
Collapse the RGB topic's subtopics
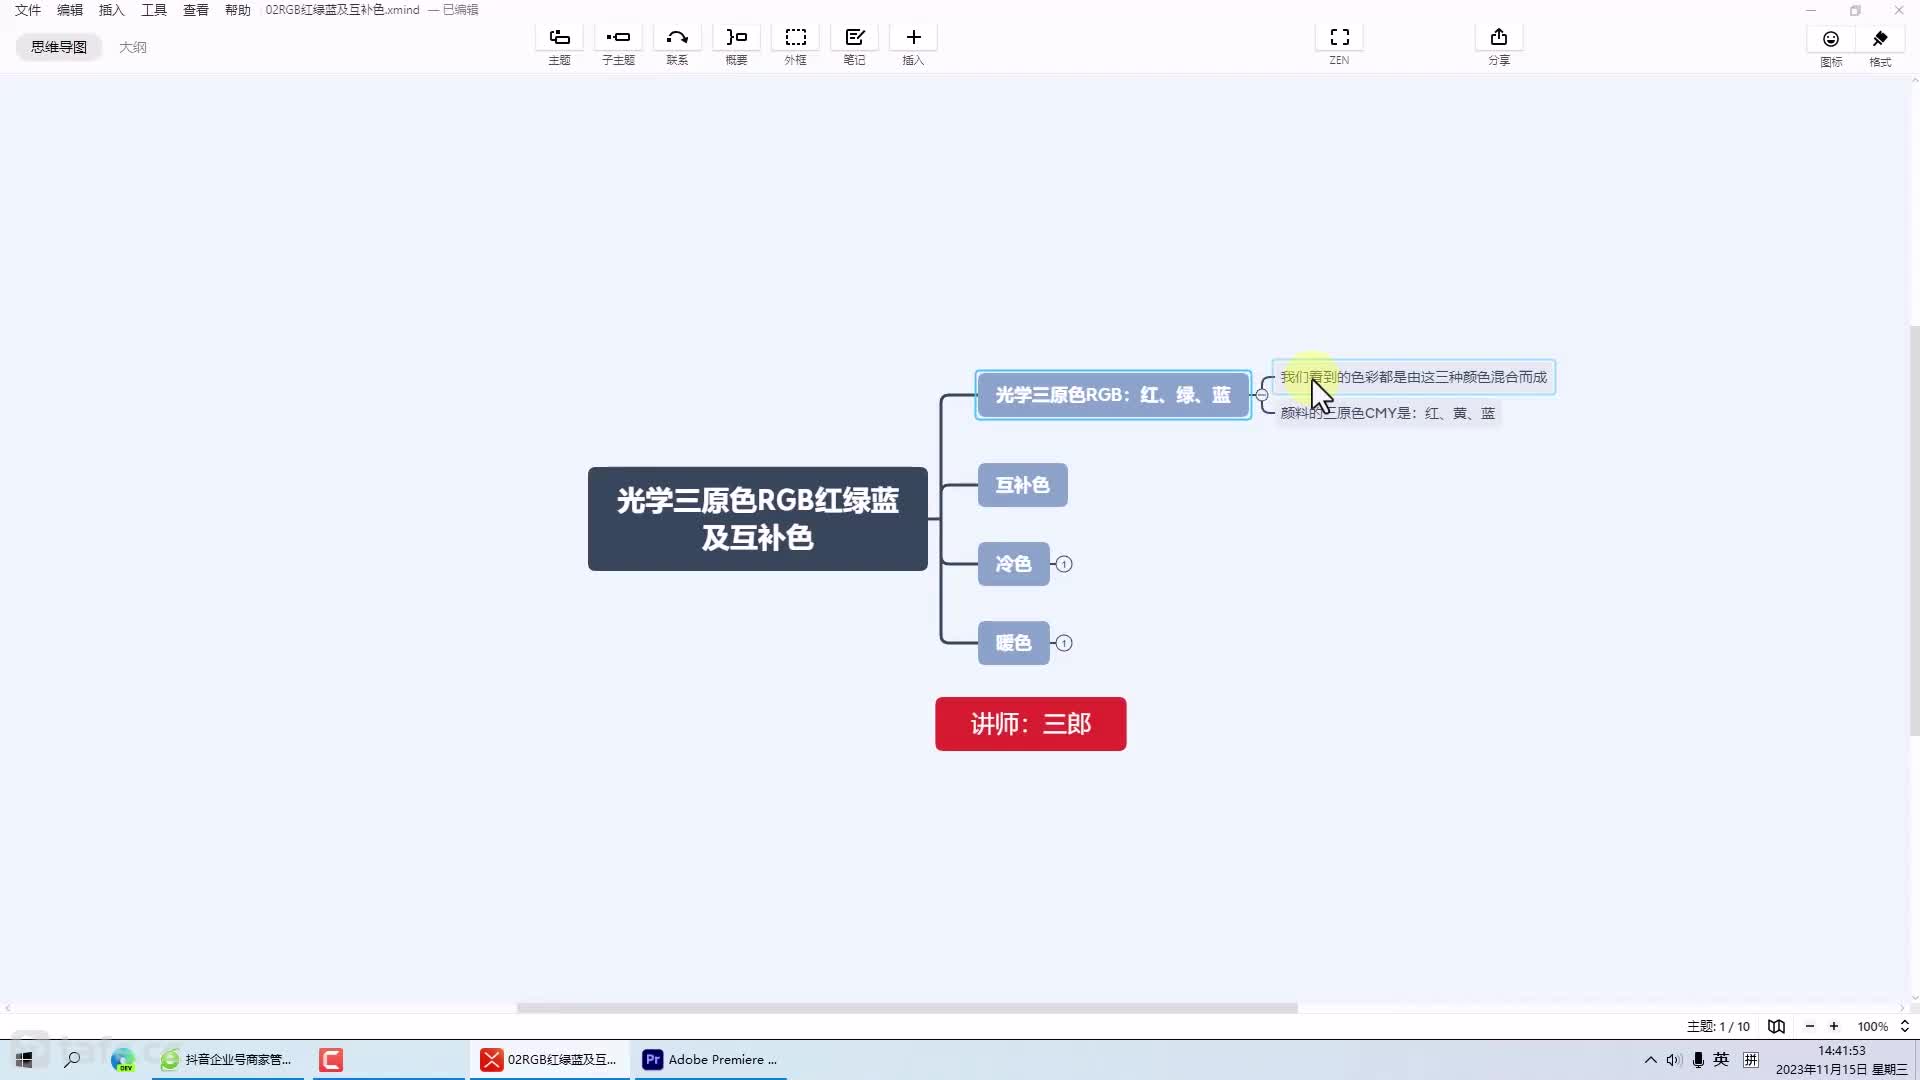[x=1262, y=395]
